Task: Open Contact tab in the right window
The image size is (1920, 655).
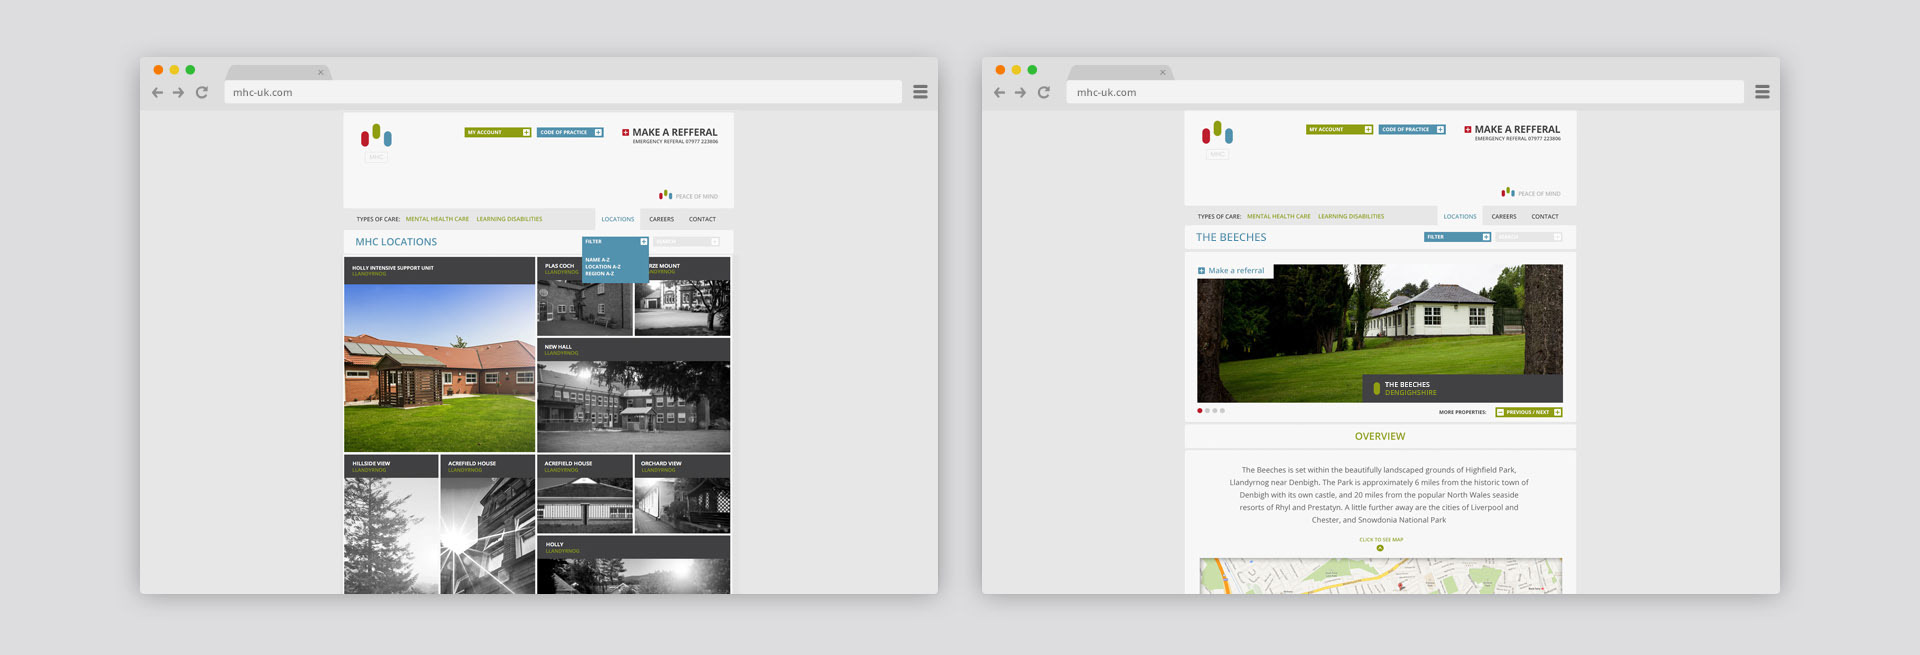Action: 1545,216
